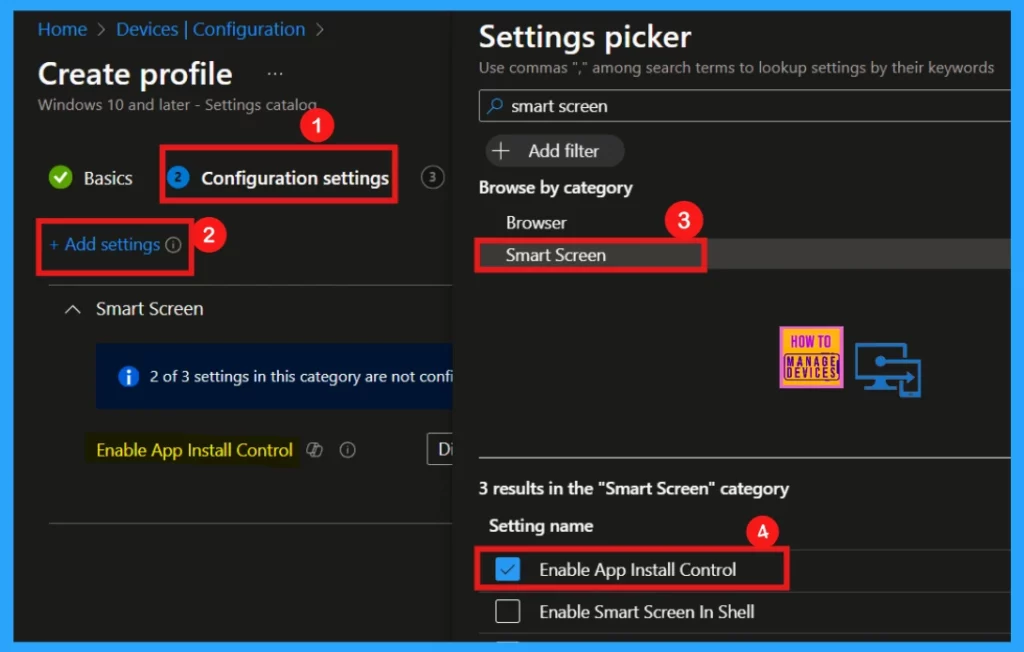
Task: Open the Home breadcrumb link
Action: (62, 29)
